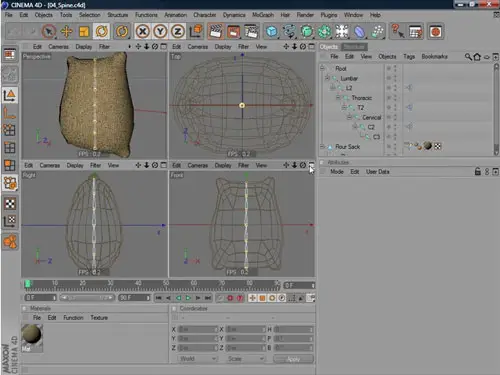Screen dimensions: 500x375
Task: Click the record keyframe button
Action: click(x=230, y=298)
